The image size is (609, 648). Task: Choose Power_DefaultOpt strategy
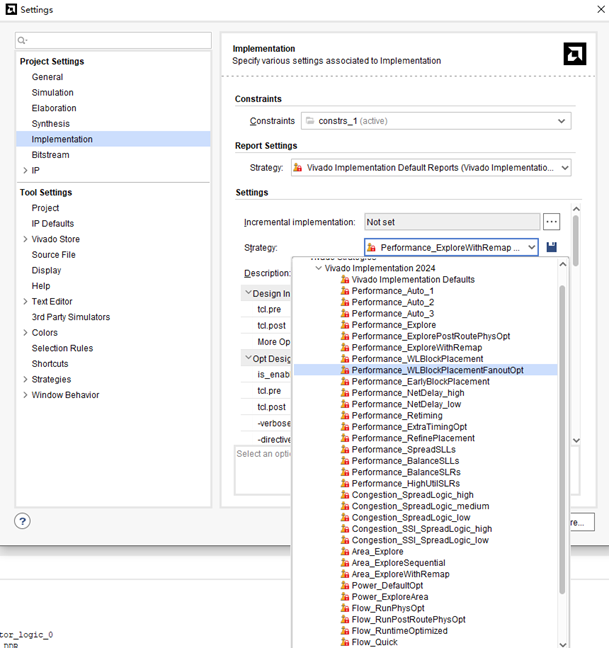click(x=387, y=586)
